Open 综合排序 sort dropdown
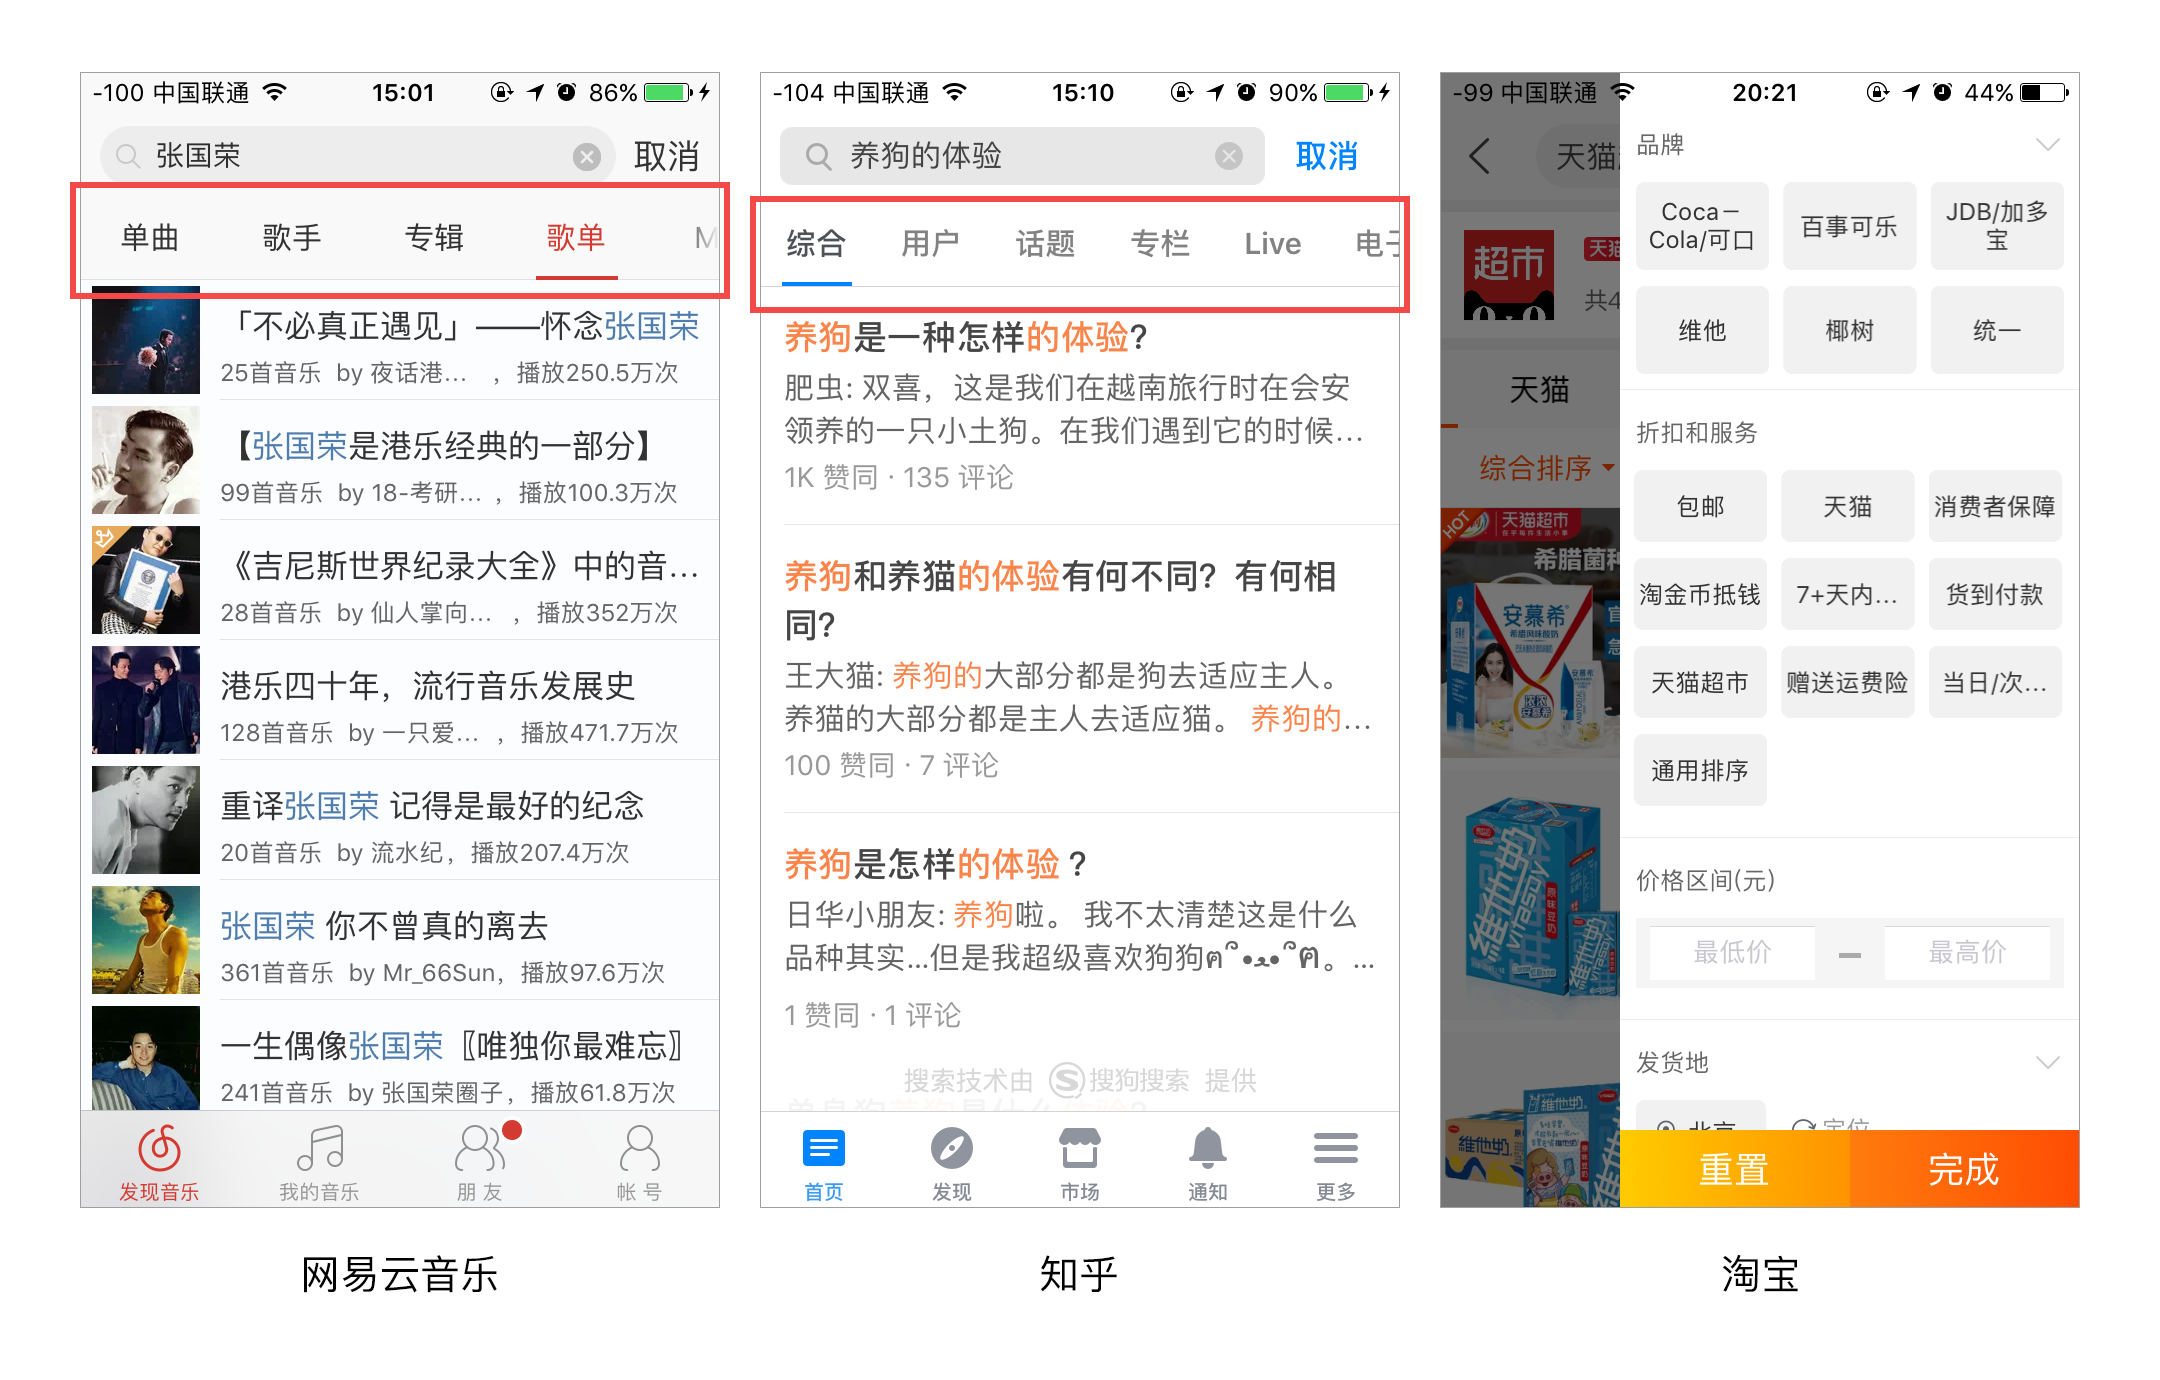The image size is (2160, 1380). click(x=1546, y=468)
